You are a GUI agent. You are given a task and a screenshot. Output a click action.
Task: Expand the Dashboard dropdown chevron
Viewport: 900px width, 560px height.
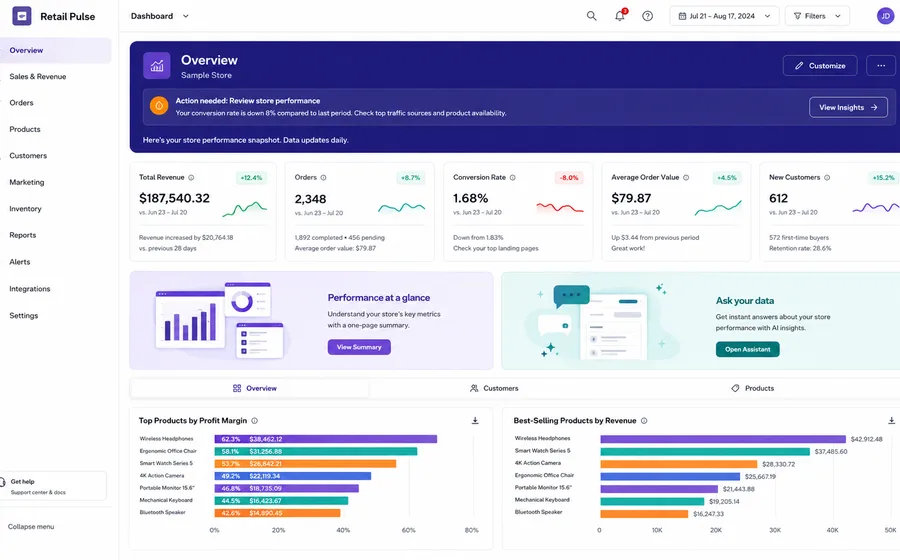pos(185,16)
